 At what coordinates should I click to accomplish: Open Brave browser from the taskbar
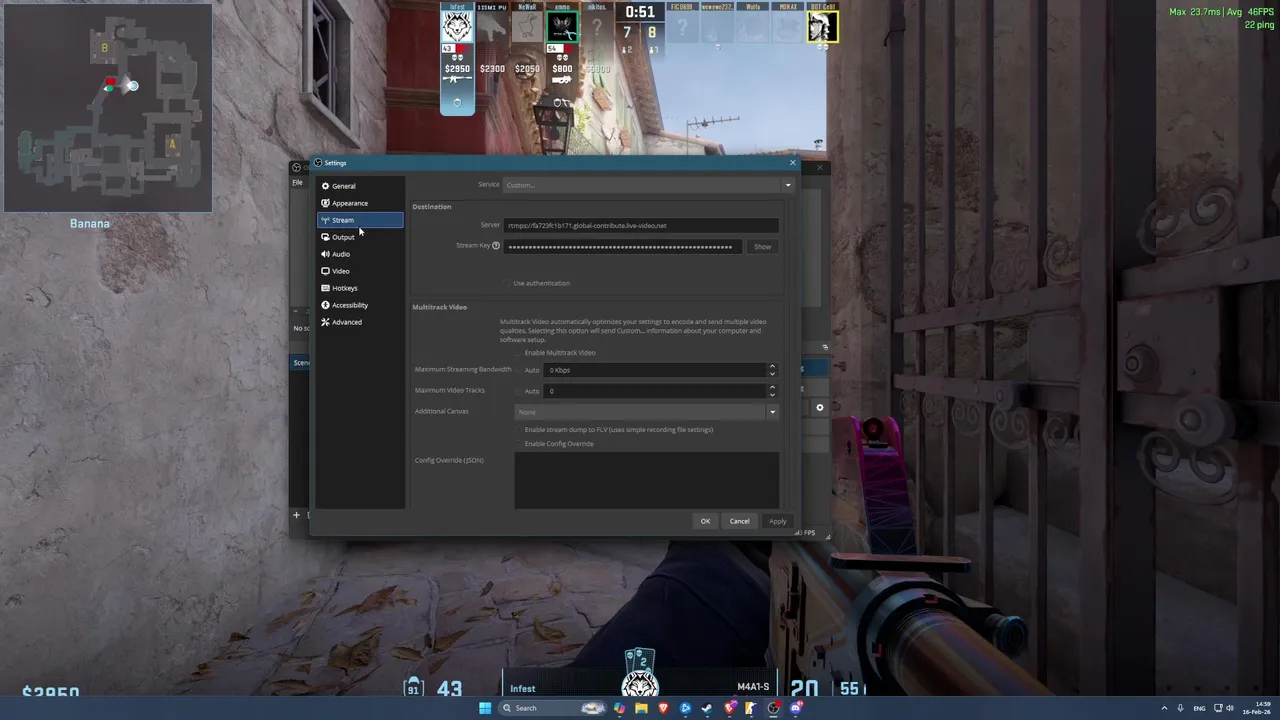click(x=663, y=708)
